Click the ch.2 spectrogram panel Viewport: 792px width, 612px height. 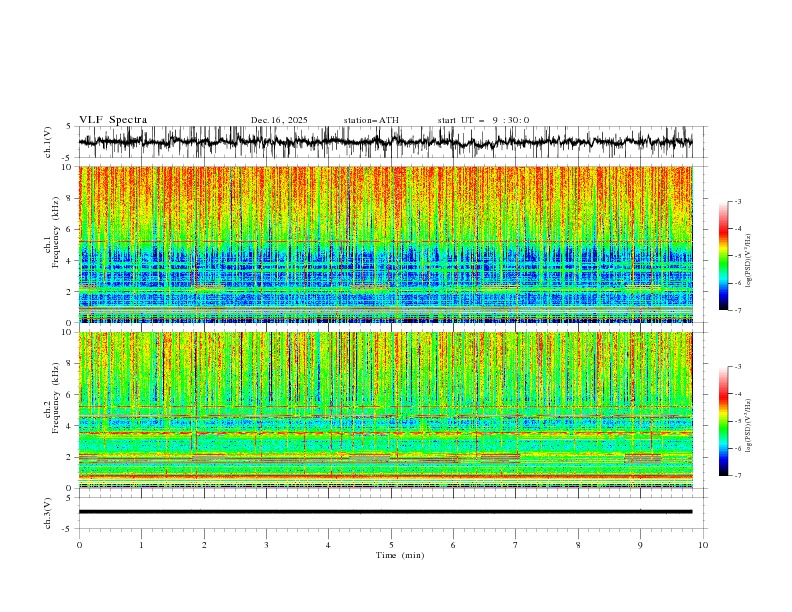[x=385, y=410]
